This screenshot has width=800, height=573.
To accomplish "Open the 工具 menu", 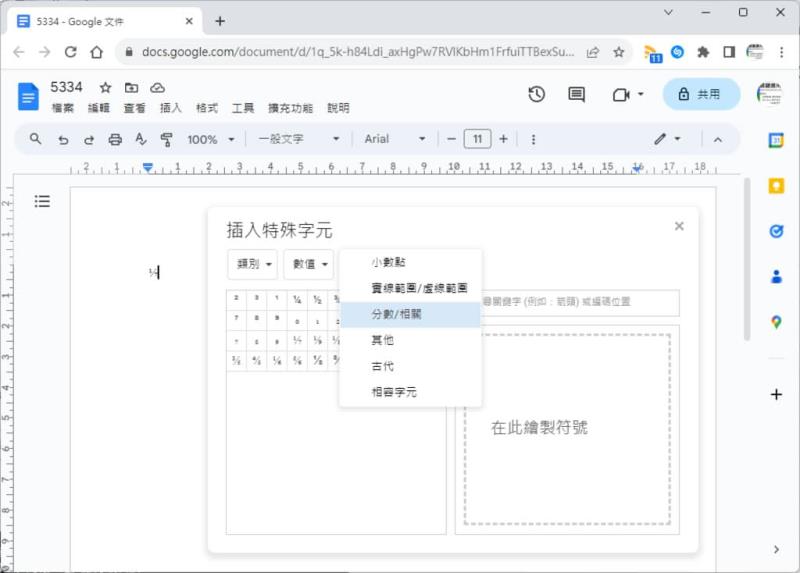I will [x=242, y=108].
